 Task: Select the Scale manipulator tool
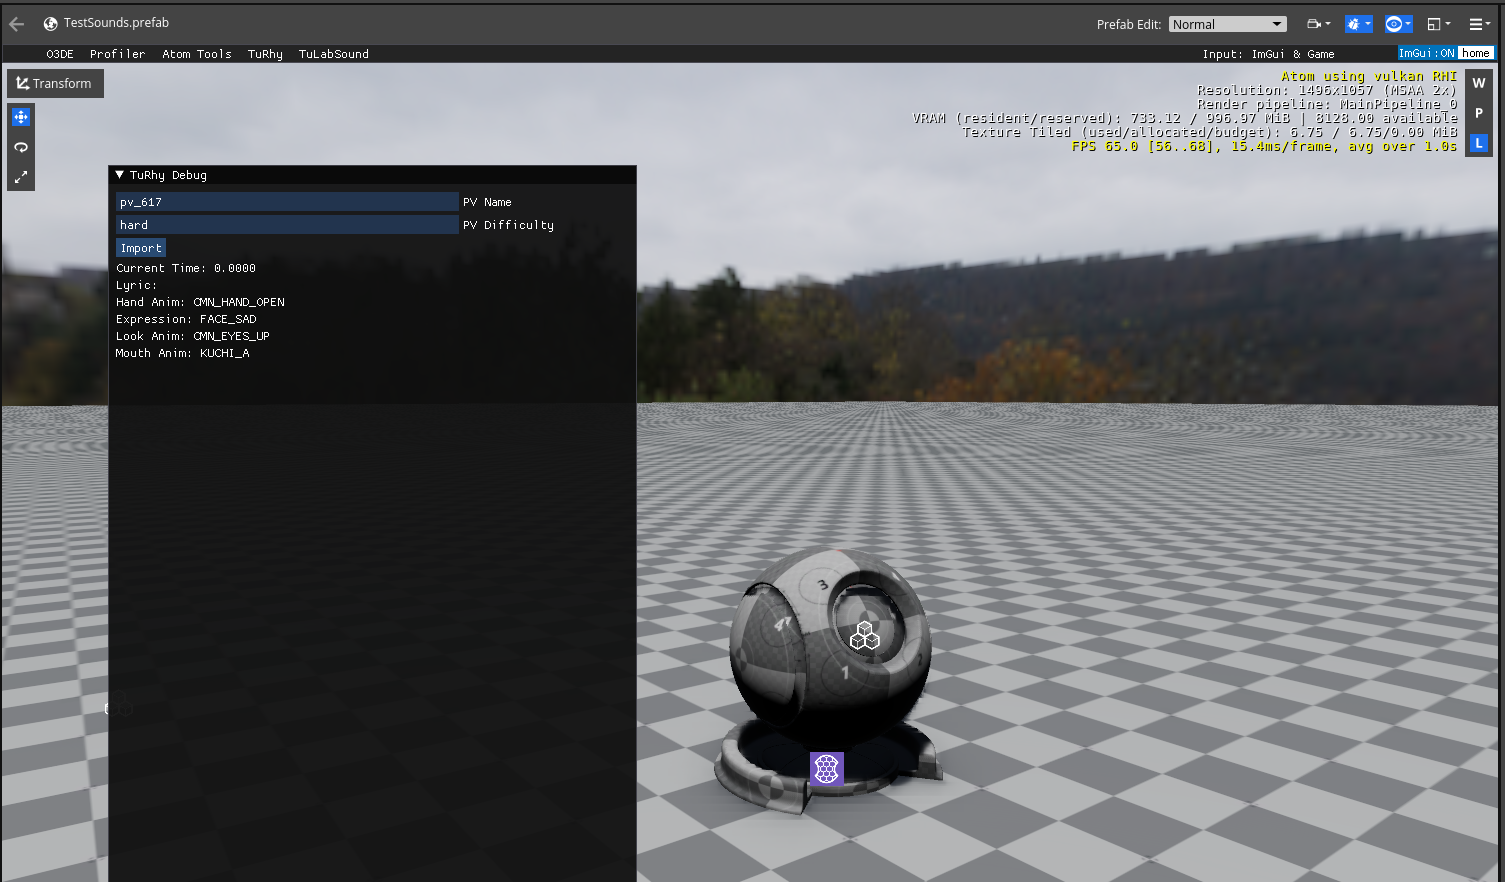tap(21, 177)
